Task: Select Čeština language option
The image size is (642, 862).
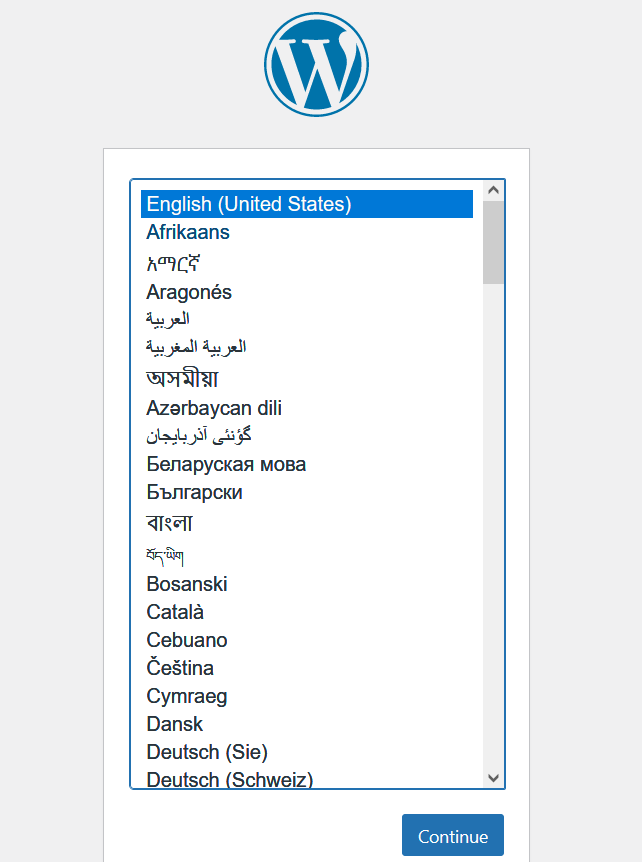Action: (x=180, y=668)
